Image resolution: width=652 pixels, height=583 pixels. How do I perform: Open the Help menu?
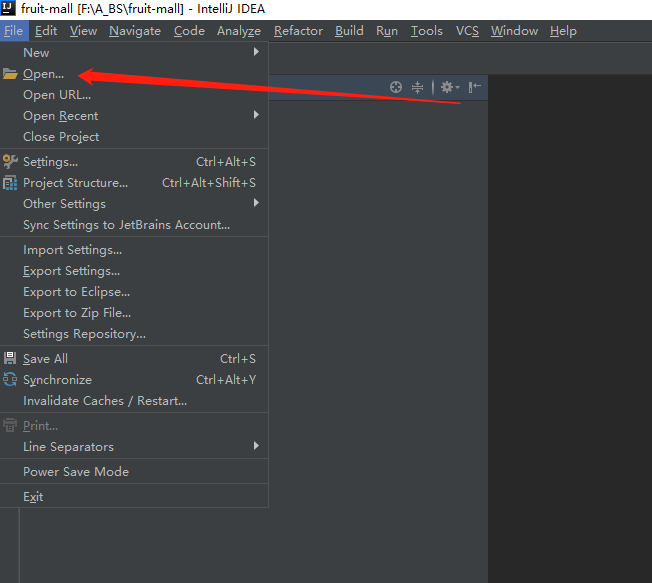(x=563, y=31)
